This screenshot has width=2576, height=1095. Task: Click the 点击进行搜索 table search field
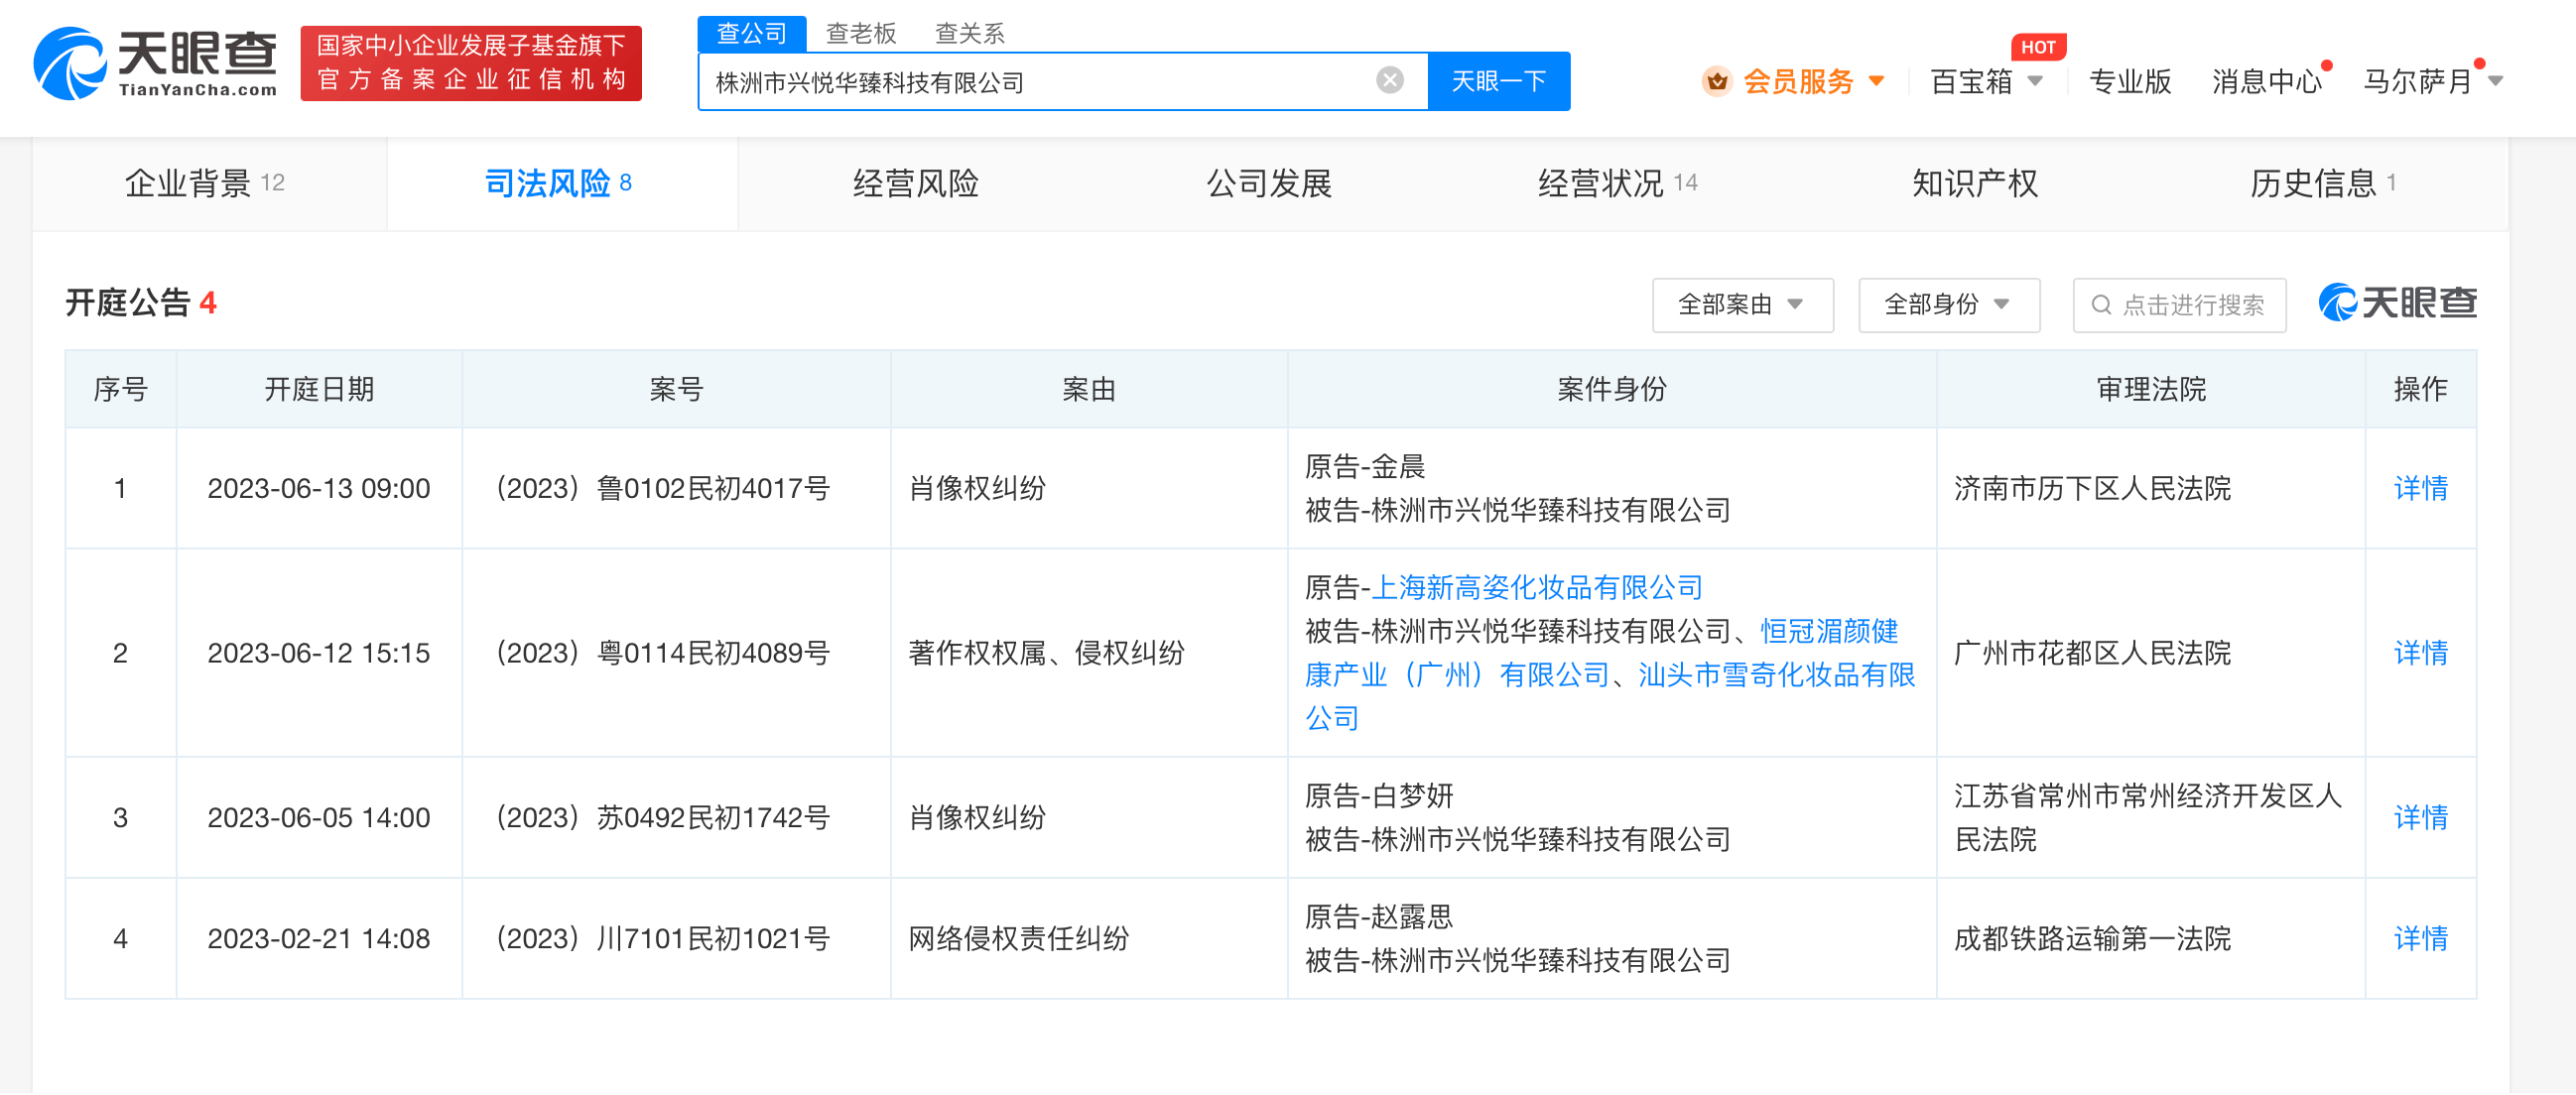pyautogui.click(x=2179, y=305)
